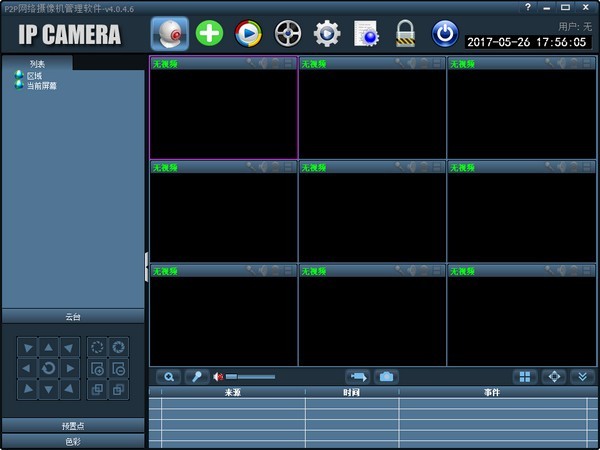Click the volume slider bar
The image size is (600, 450).
coord(250,377)
